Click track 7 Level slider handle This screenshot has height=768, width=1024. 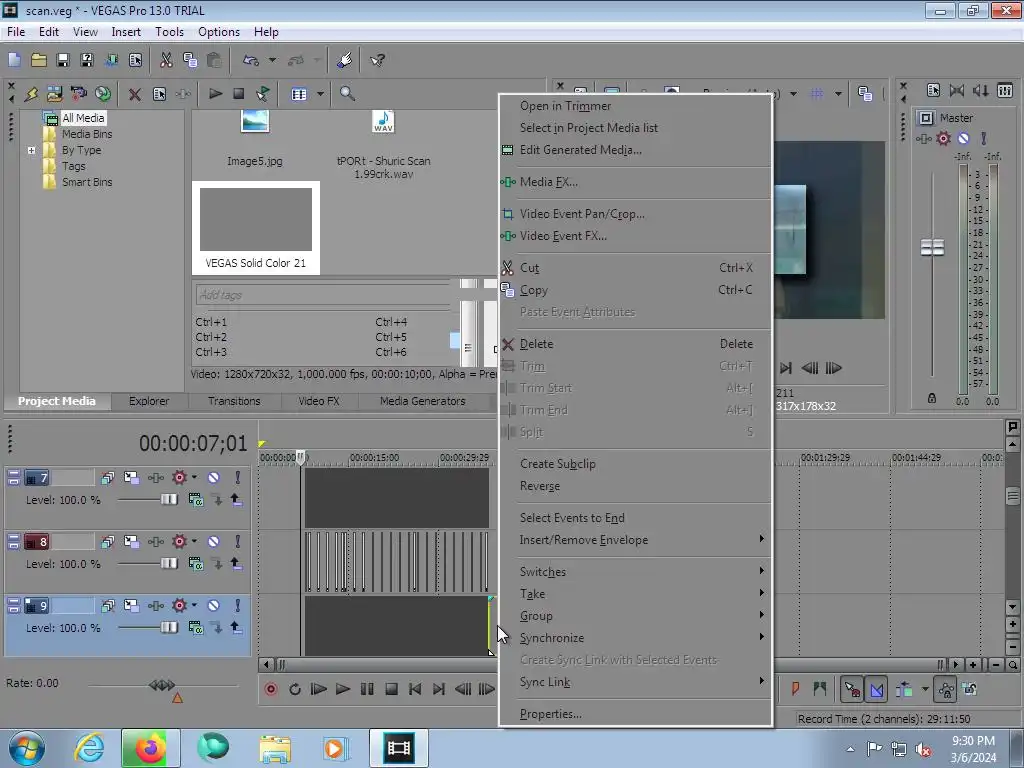168,500
